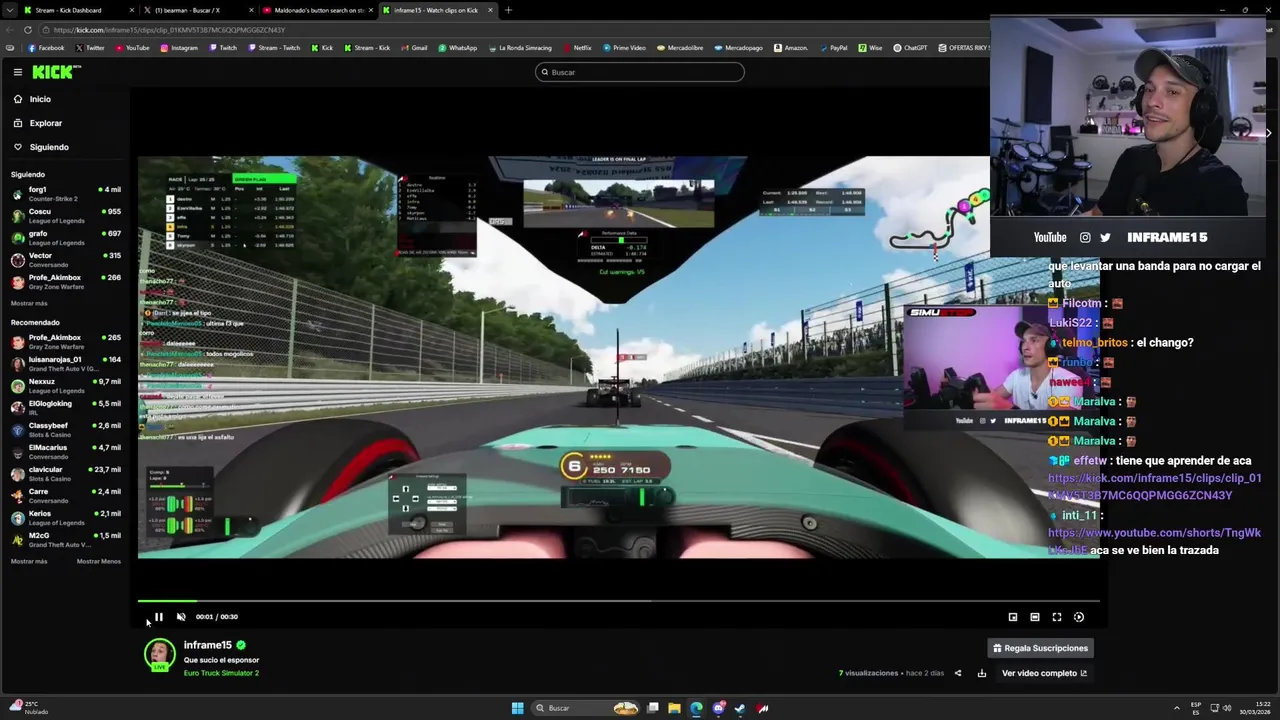Screen dimensions: 1280x720
Task: Open M2cG recommended channel
Action: [x=66, y=539]
